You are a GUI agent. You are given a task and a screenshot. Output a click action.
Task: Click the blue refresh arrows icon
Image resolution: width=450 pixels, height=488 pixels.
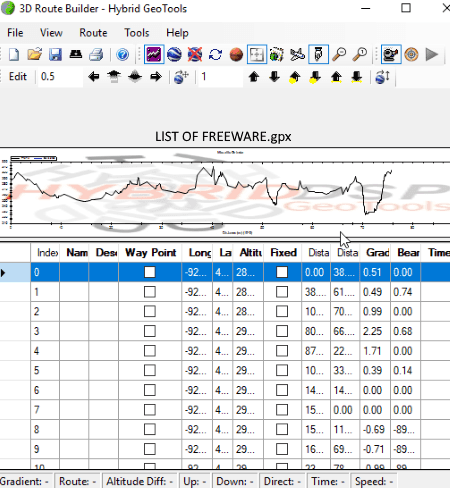coord(215,54)
